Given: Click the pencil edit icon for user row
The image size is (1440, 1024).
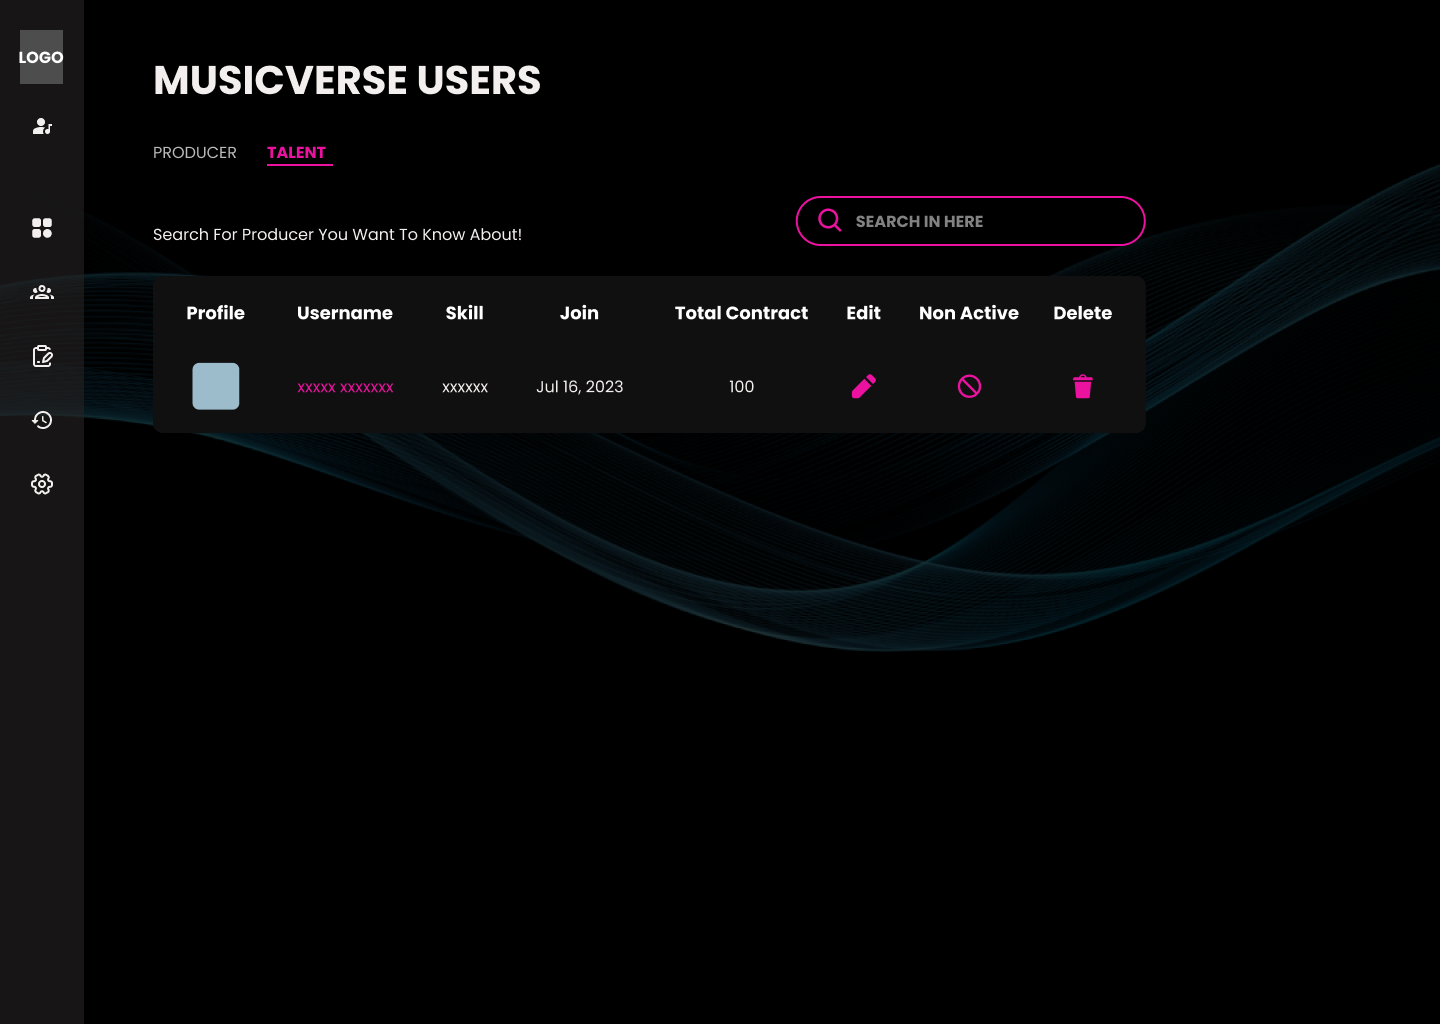Looking at the screenshot, I should (x=864, y=386).
